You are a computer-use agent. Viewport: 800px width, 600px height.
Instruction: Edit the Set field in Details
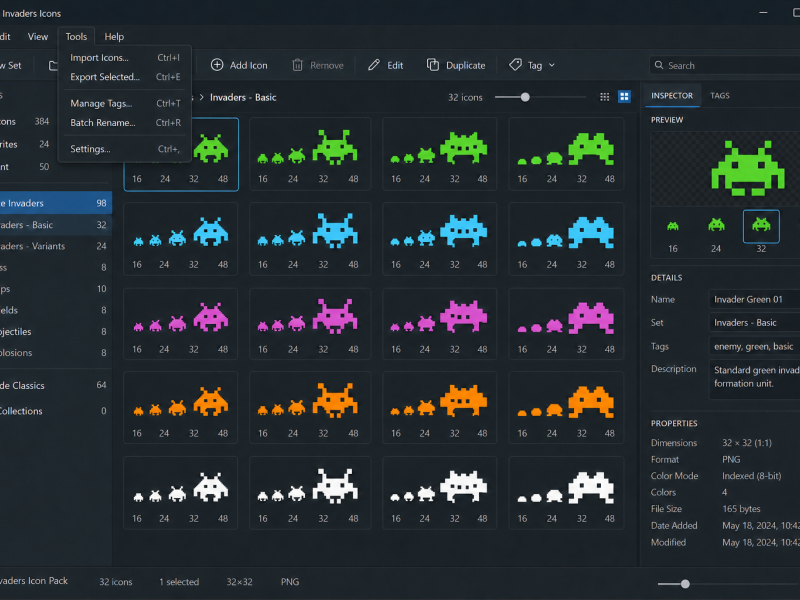pyautogui.click(x=754, y=322)
